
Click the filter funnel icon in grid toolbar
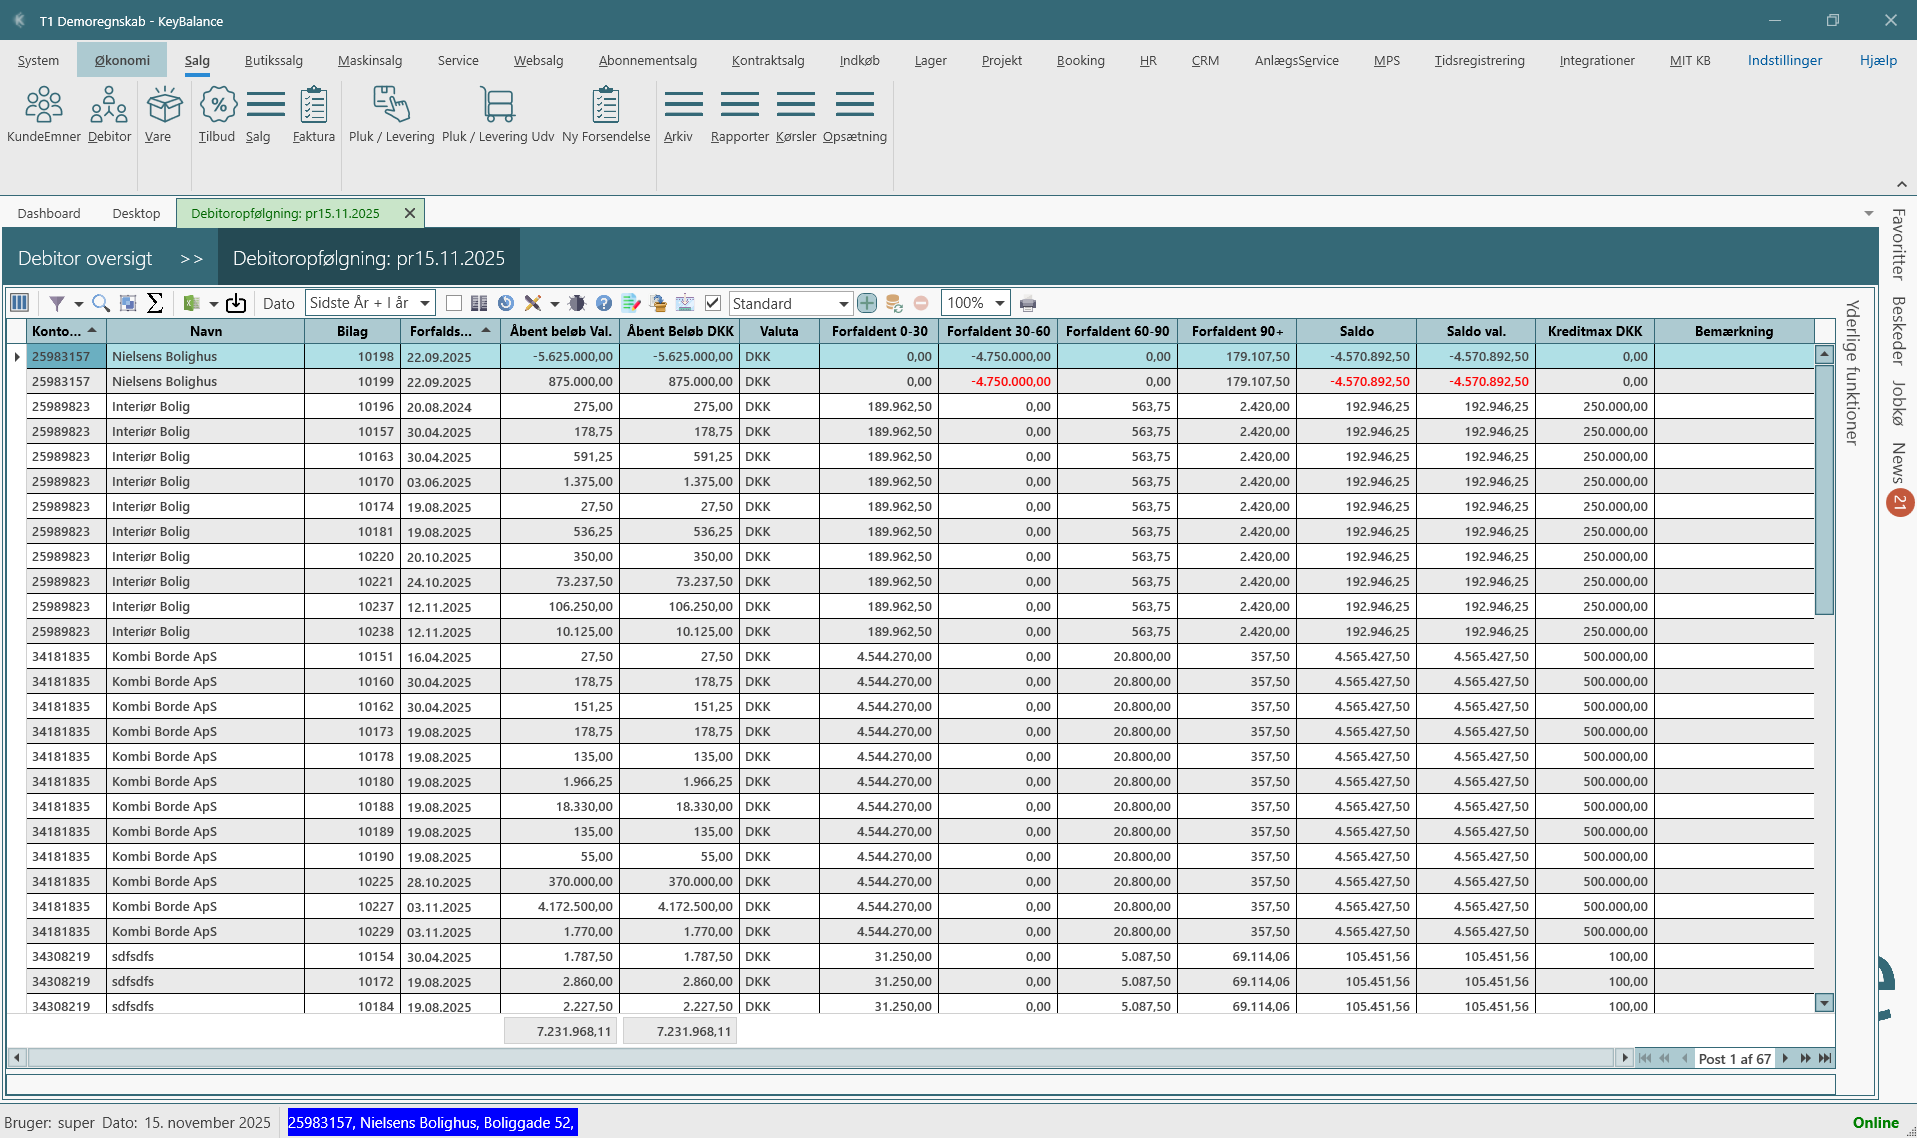click(57, 303)
